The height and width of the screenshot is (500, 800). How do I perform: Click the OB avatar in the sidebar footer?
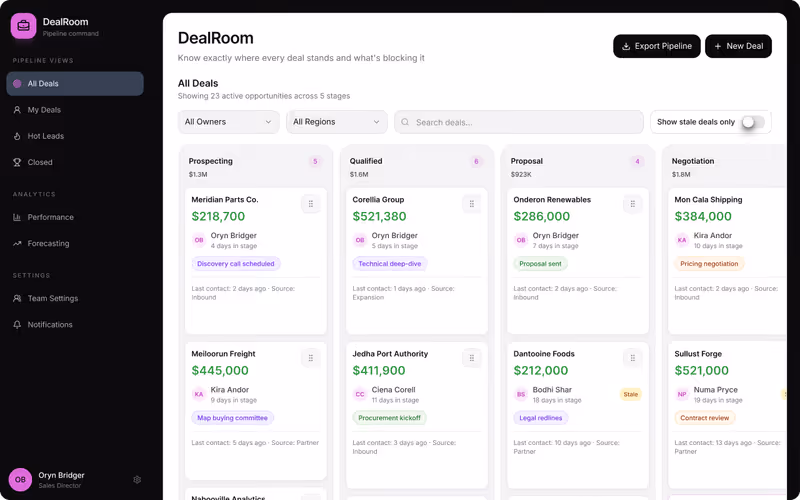click(20, 480)
